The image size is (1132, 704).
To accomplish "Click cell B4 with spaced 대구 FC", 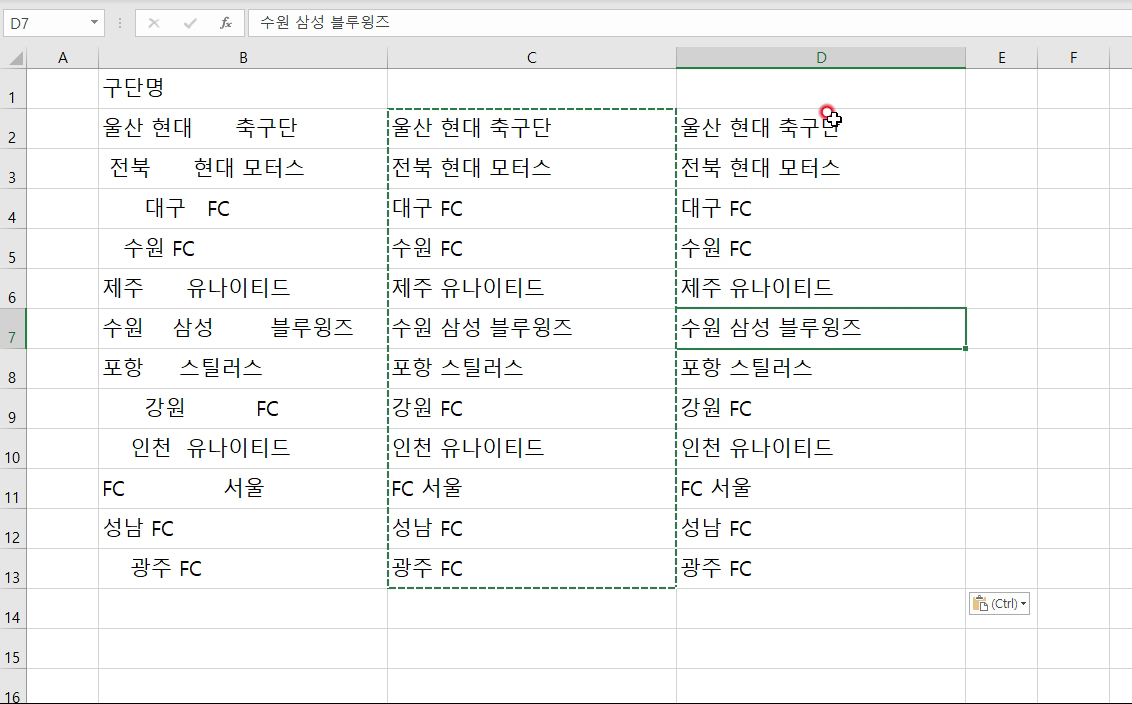I will (x=243, y=209).
